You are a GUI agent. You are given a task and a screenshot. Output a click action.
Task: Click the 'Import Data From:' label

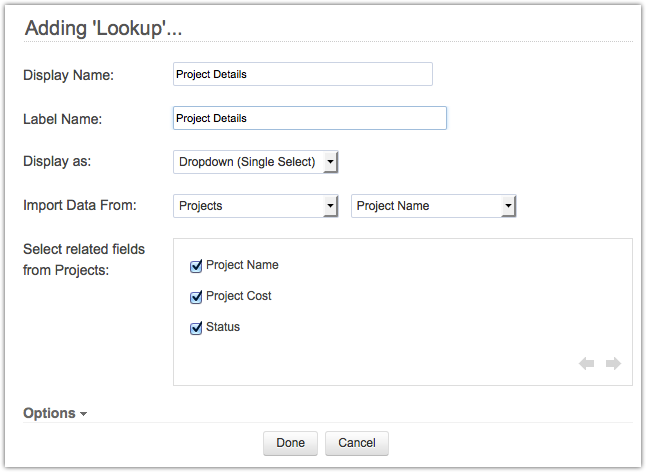click(x=79, y=206)
